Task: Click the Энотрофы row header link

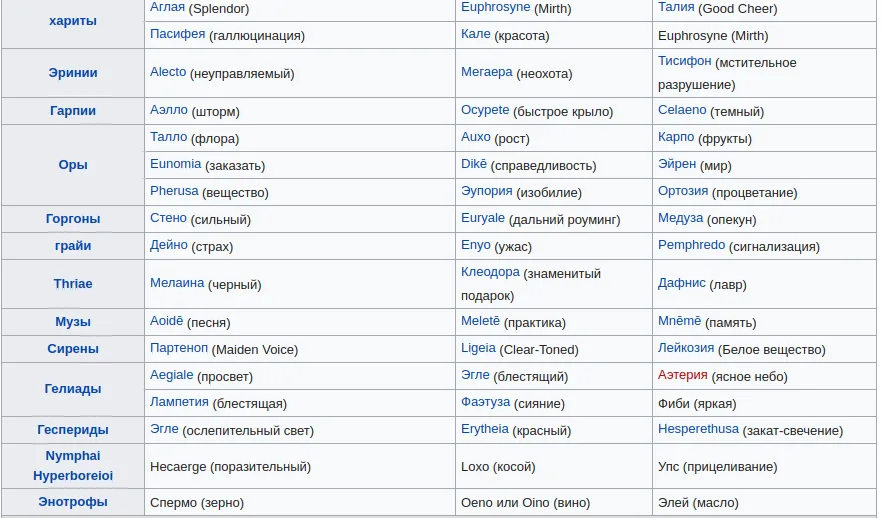Action: [x=73, y=502]
